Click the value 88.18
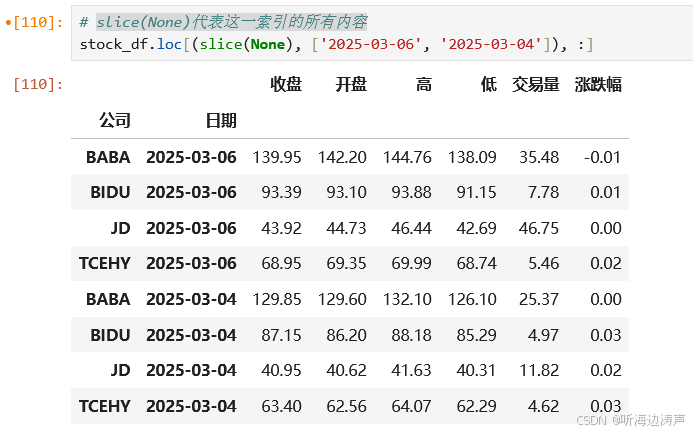This screenshot has height=434, width=693. point(411,335)
